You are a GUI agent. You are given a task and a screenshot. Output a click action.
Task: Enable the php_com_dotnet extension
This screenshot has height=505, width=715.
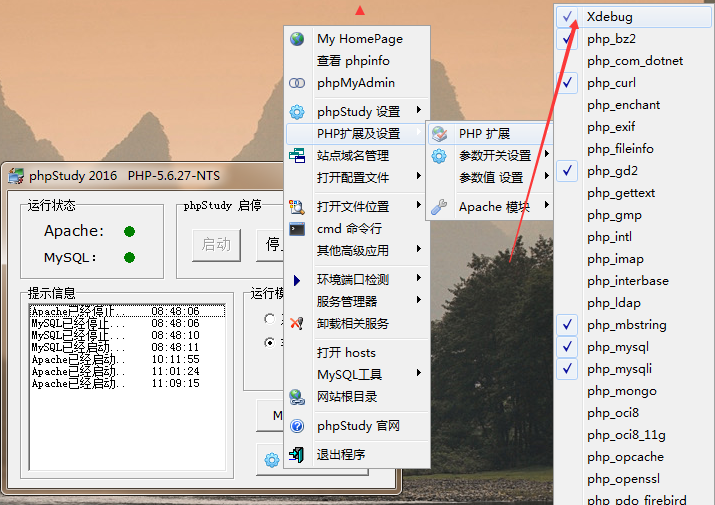634,61
